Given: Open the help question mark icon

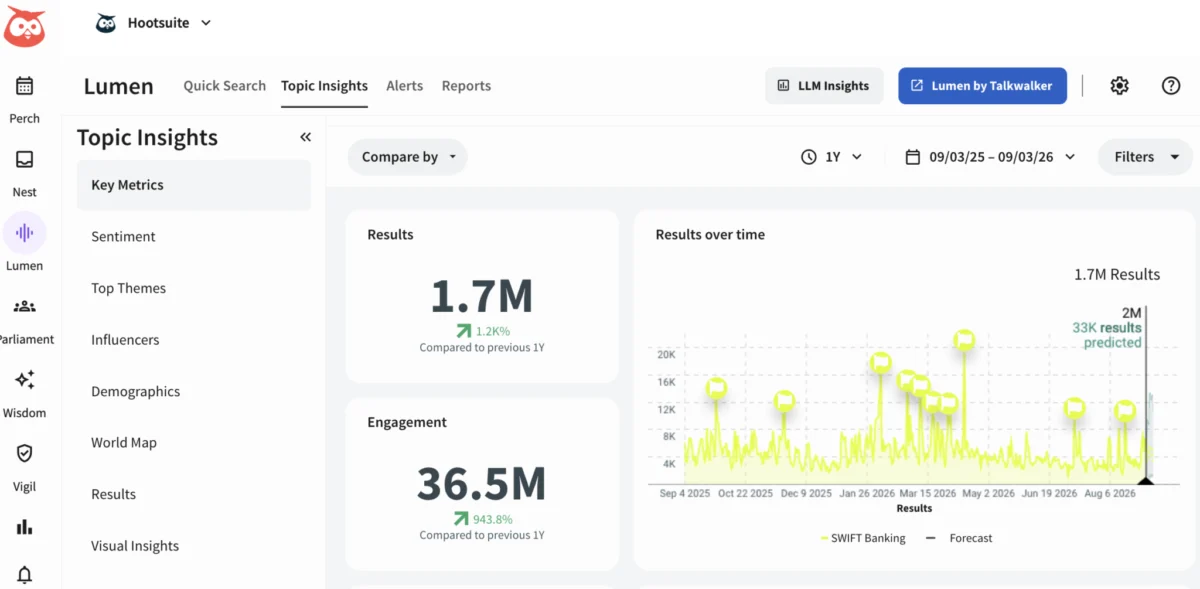Looking at the screenshot, I should tap(1171, 86).
